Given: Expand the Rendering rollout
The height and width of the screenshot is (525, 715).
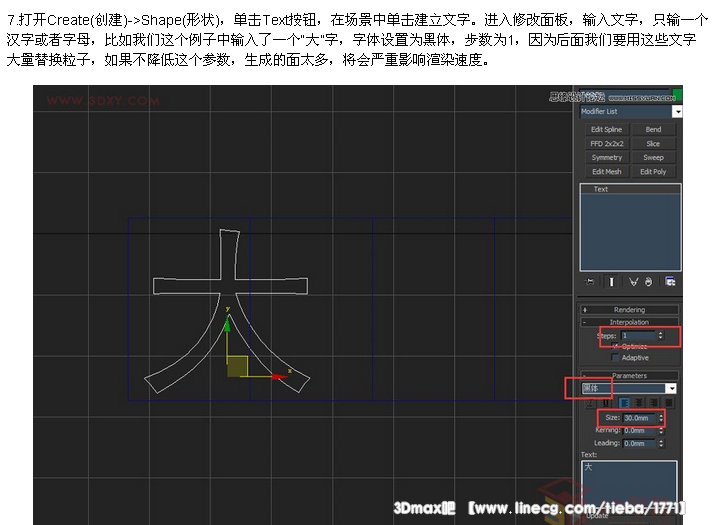Looking at the screenshot, I should pos(629,310).
